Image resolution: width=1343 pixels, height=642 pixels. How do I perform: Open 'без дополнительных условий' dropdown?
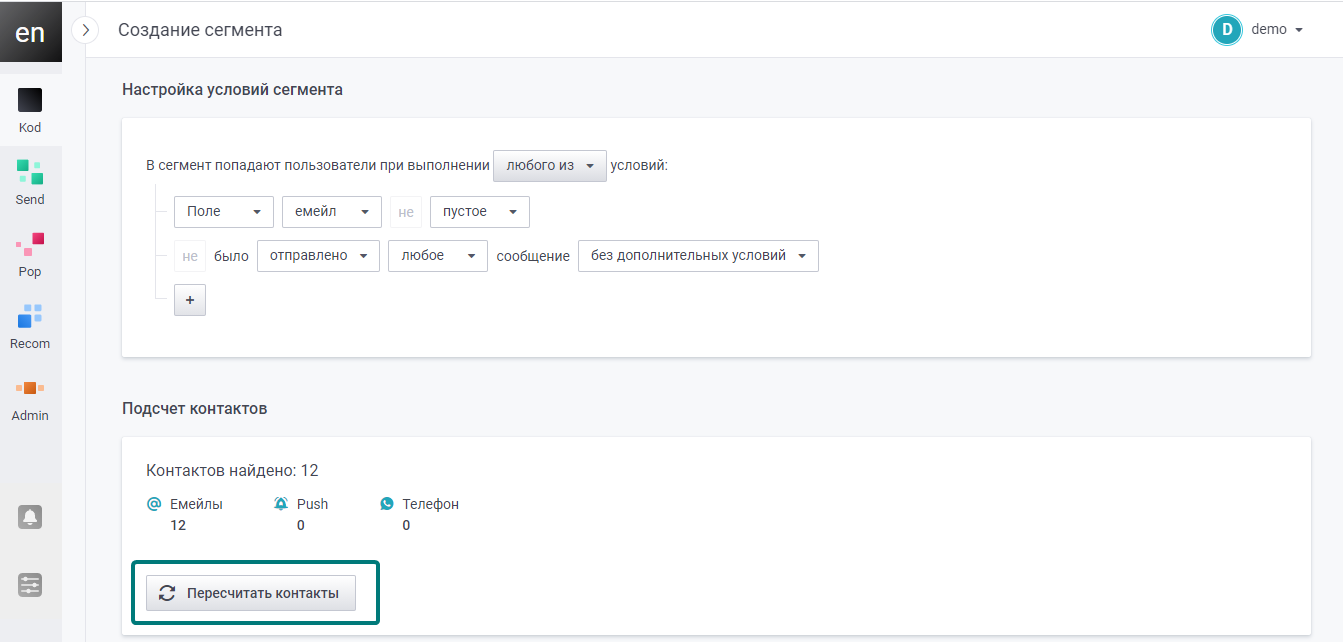pos(698,256)
